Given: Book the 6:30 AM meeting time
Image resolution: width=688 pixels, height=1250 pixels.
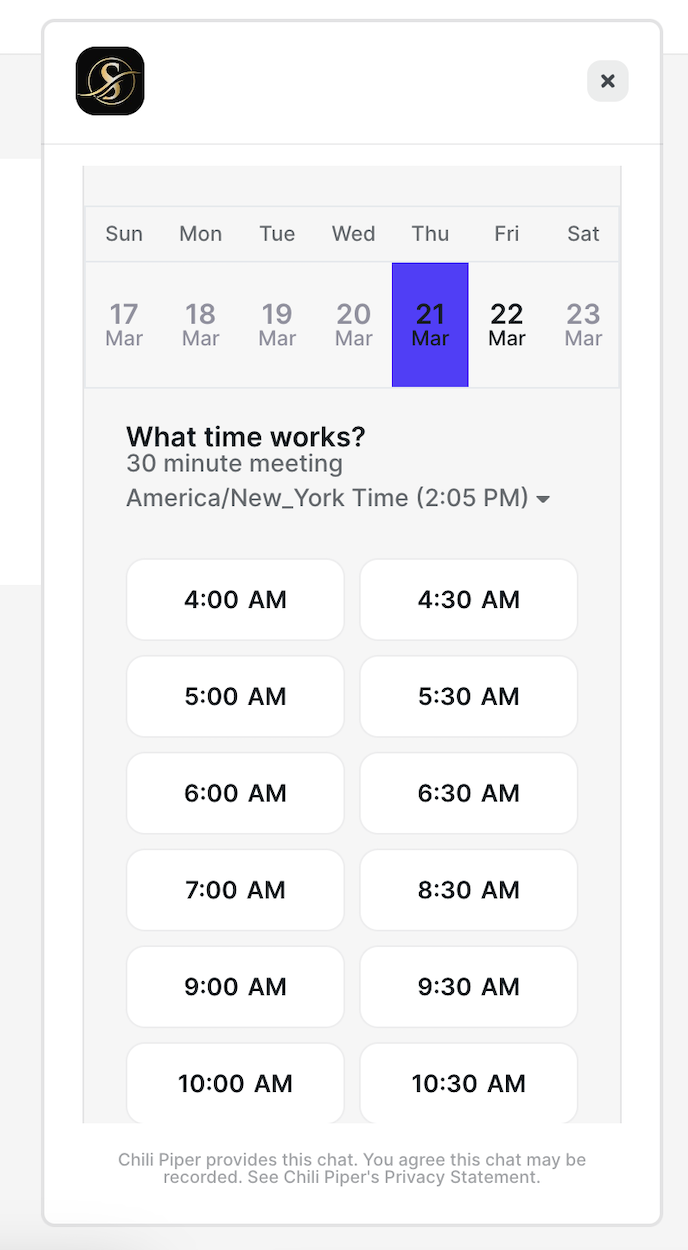Looking at the screenshot, I should pos(469,794).
